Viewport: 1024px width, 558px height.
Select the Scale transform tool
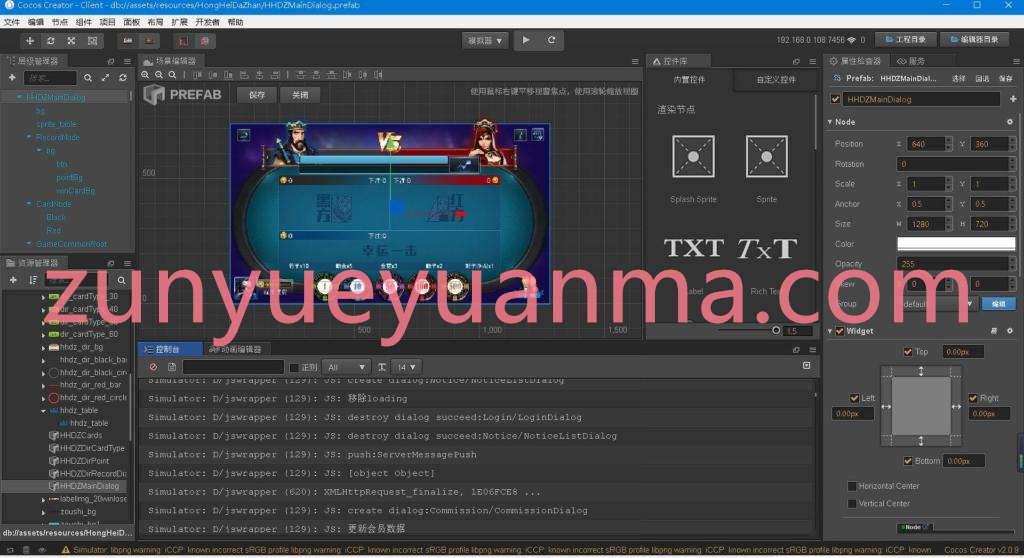71,41
